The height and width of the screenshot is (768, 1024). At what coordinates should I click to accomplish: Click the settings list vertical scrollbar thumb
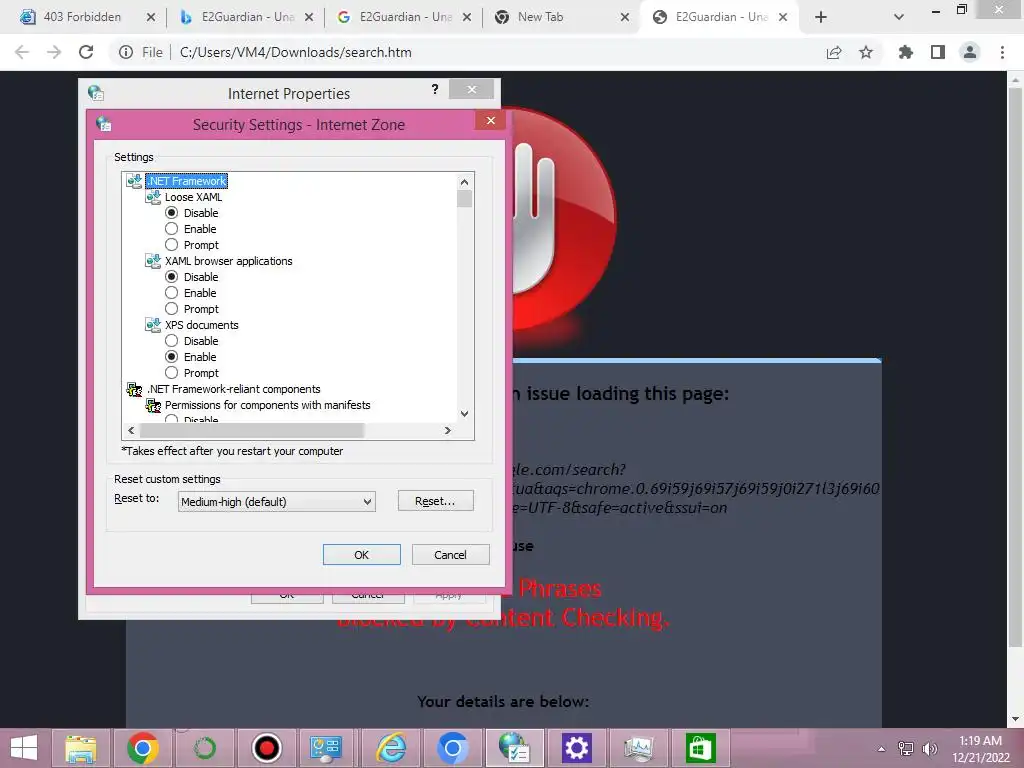[464, 199]
